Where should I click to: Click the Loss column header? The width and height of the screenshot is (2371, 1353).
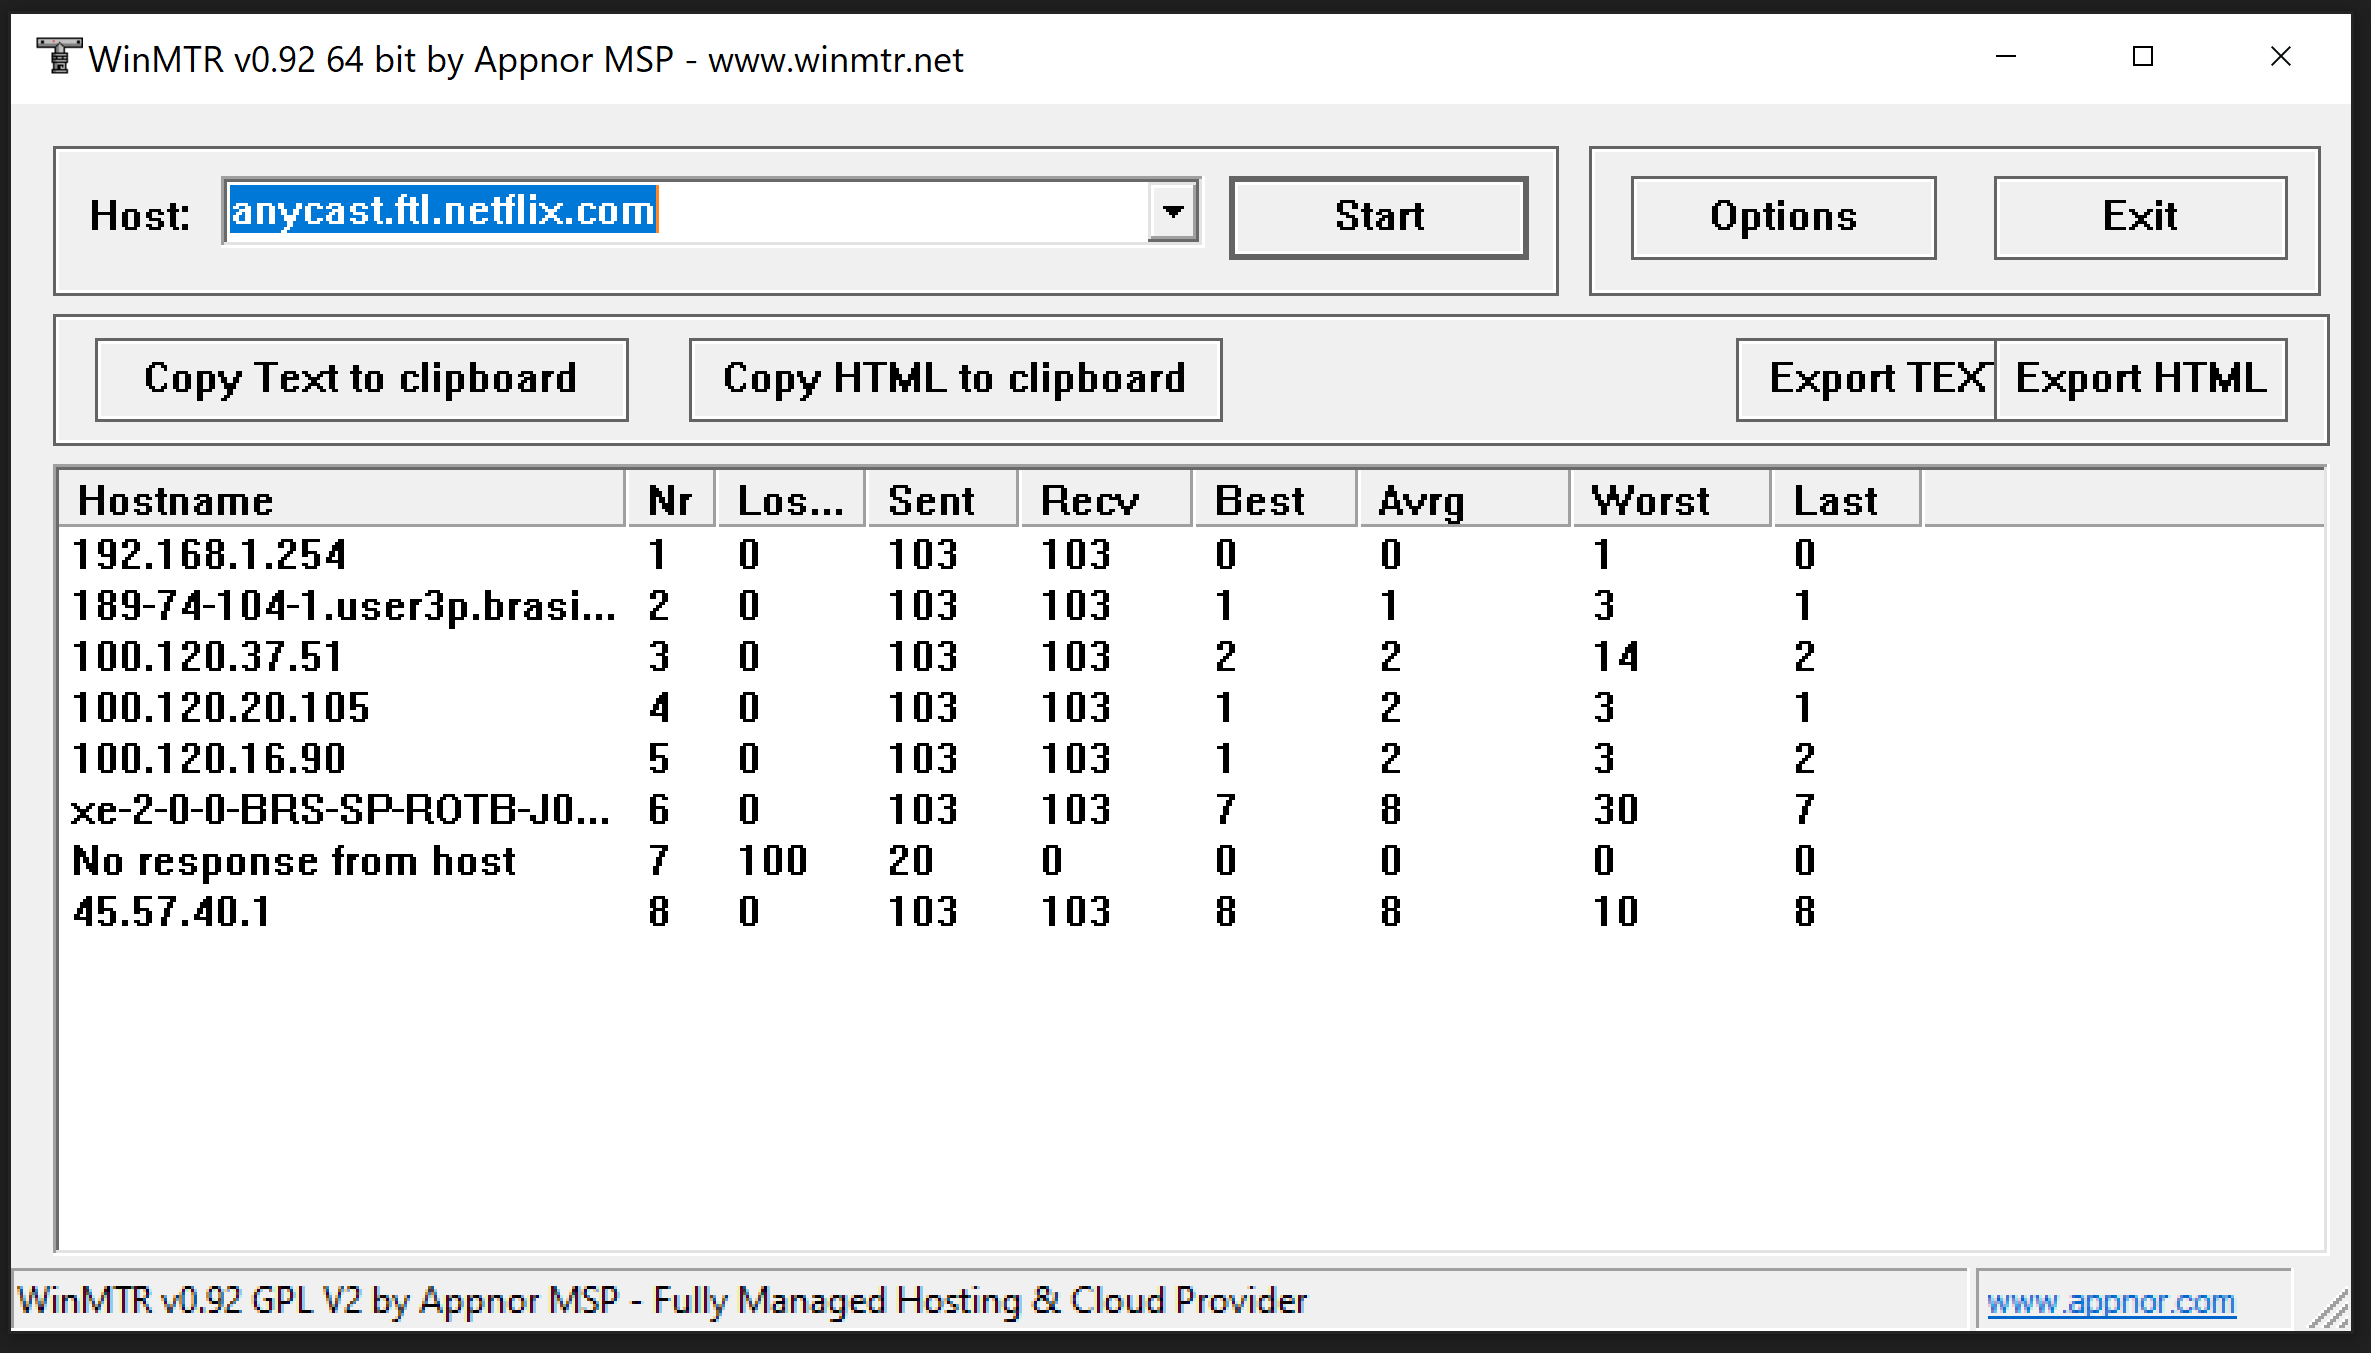point(790,499)
